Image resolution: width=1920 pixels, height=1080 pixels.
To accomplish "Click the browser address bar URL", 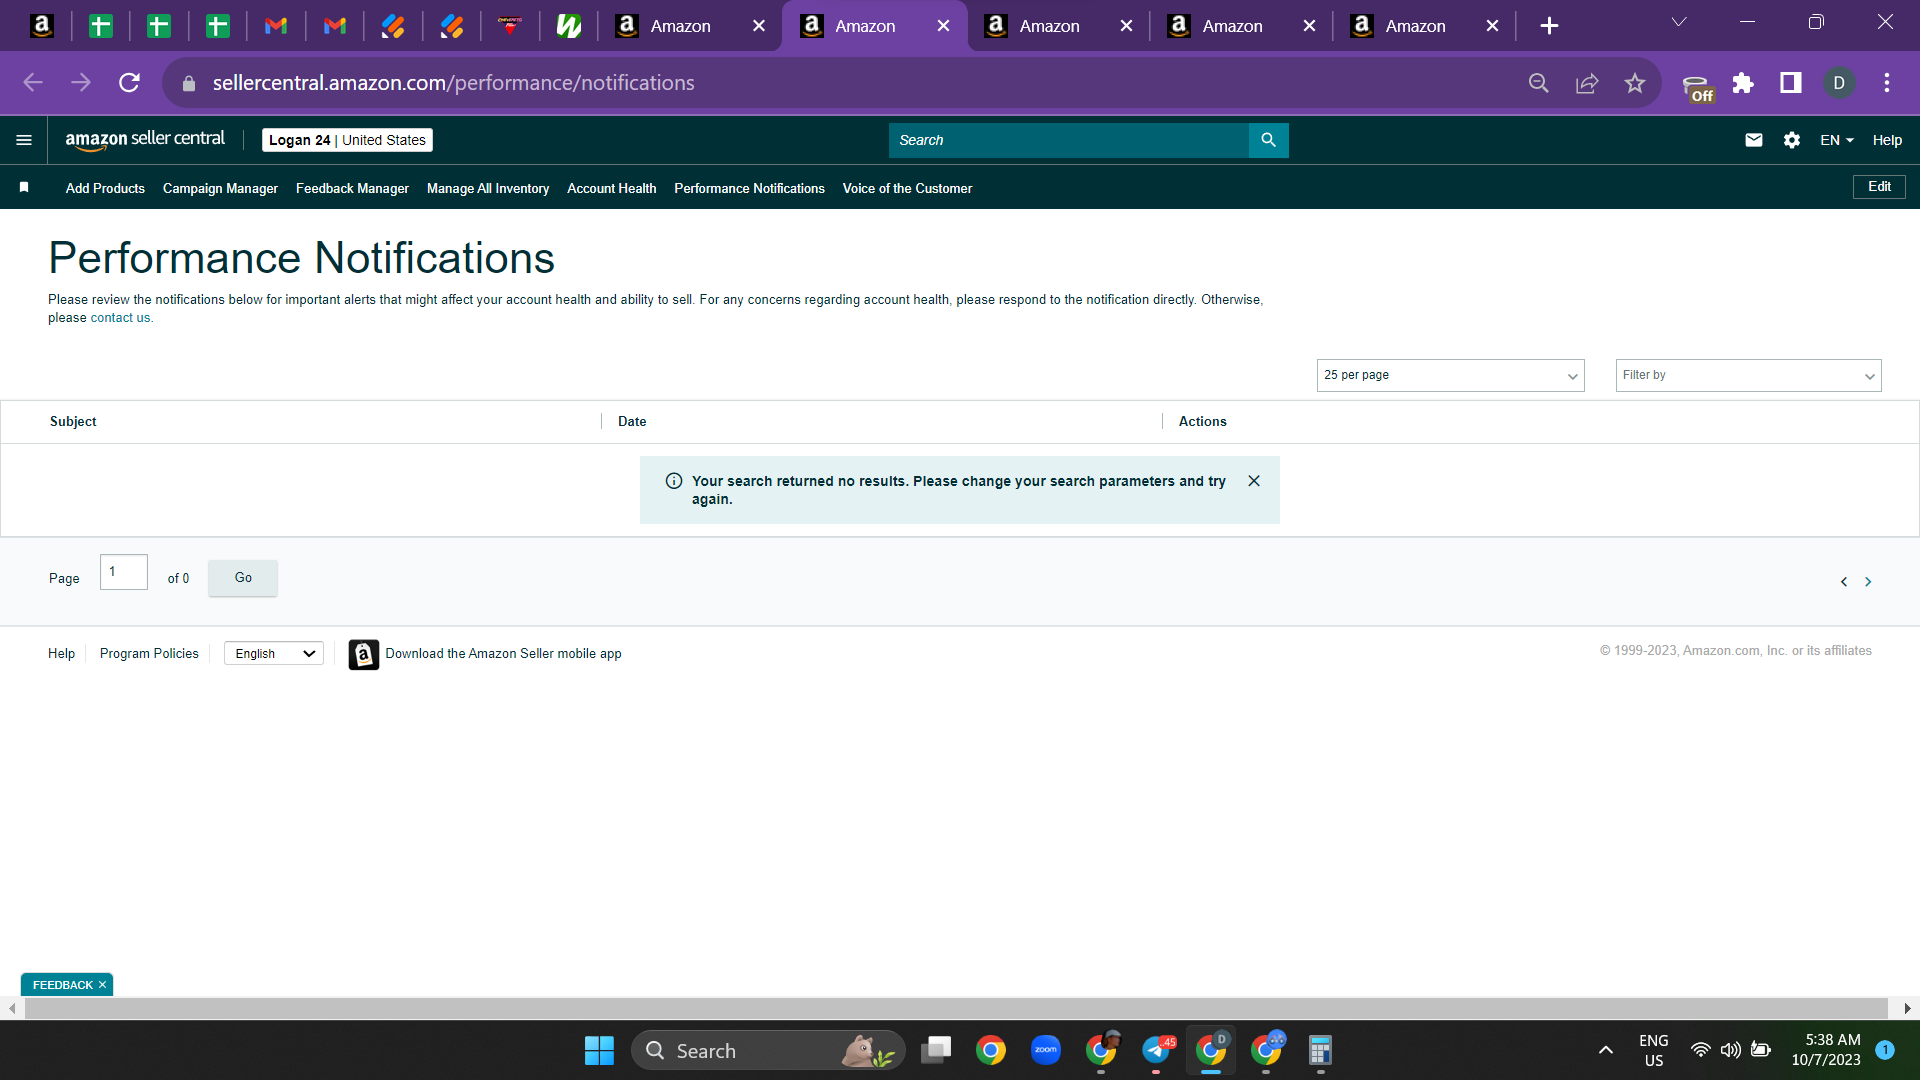I will point(453,83).
